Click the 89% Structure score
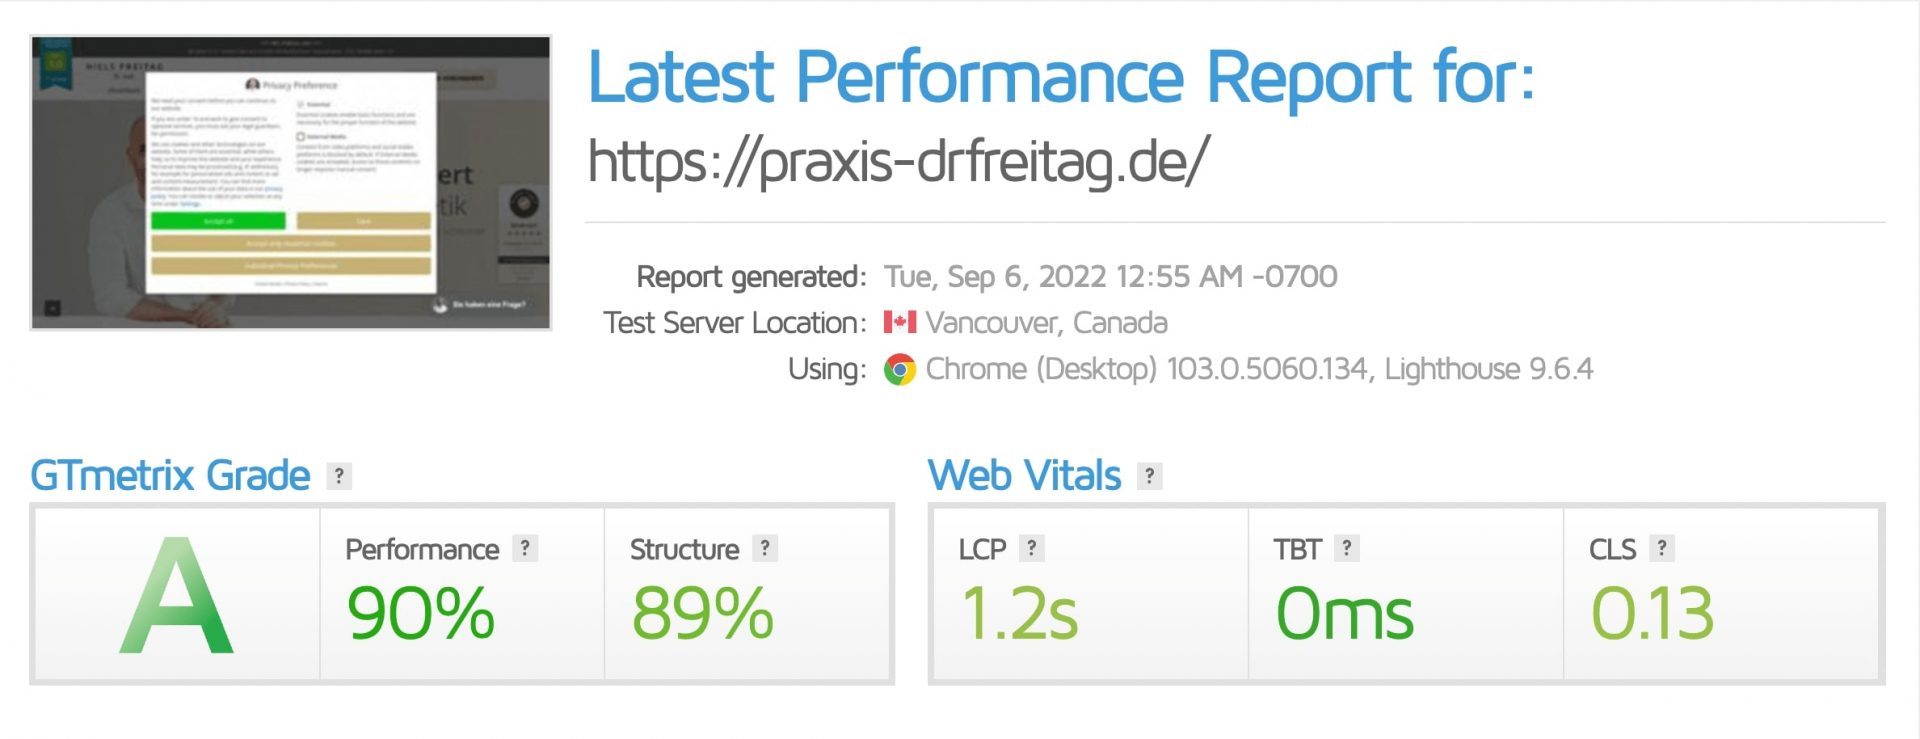The width and height of the screenshot is (1920, 739). pyautogui.click(x=703, y=613)
